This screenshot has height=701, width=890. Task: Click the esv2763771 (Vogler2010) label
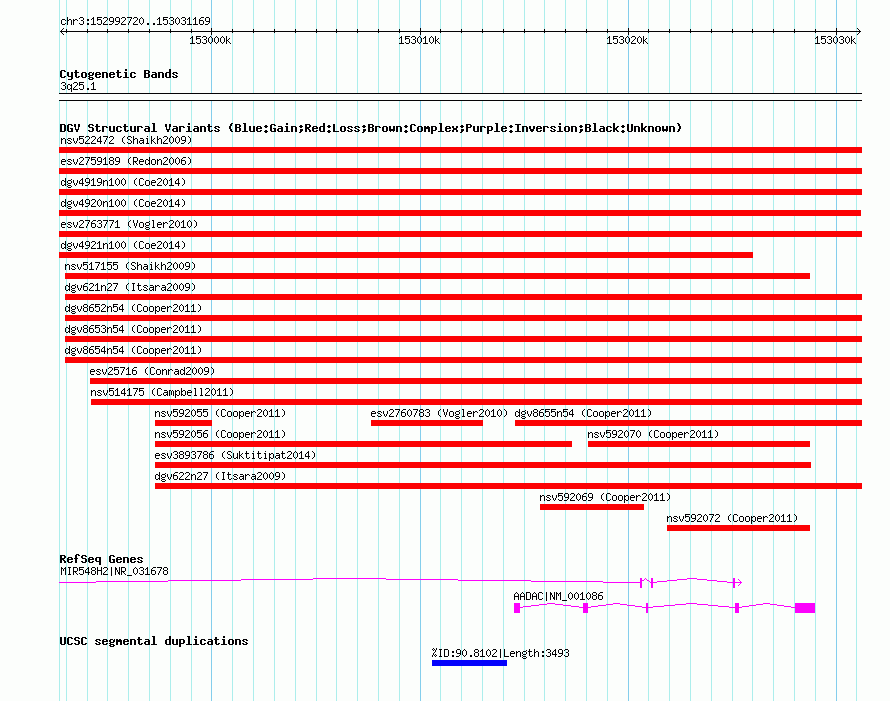129,224
